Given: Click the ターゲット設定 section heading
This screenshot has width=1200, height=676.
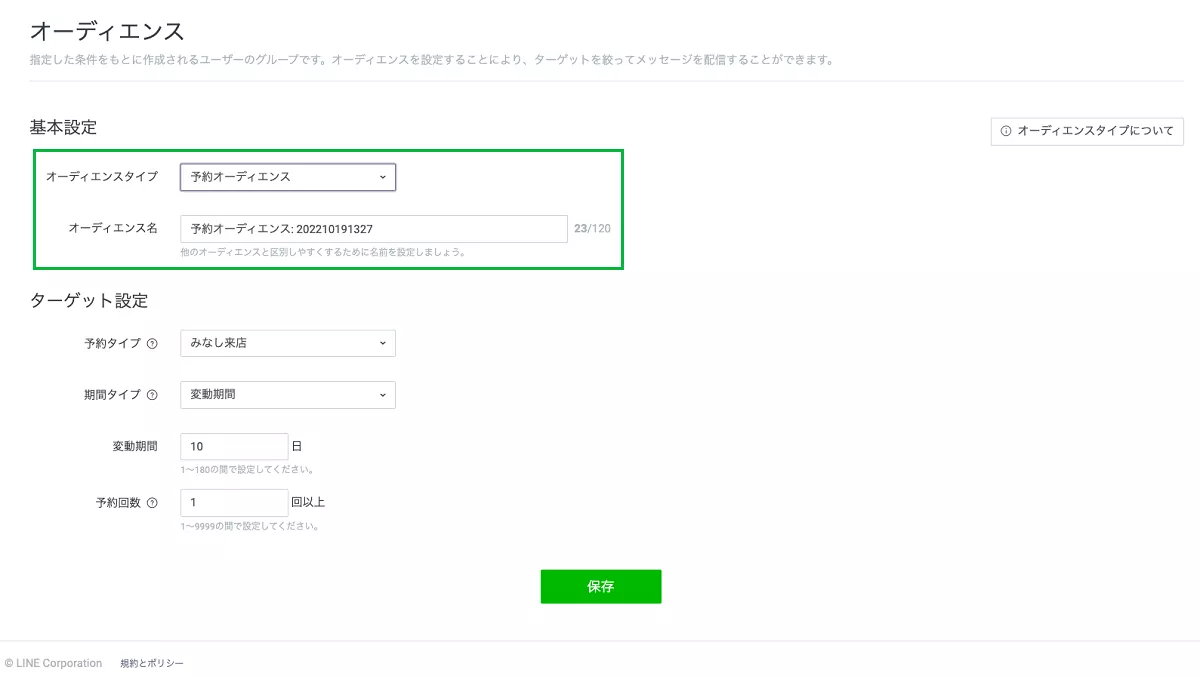Looking at the screenshot, I should coord(89,300).
